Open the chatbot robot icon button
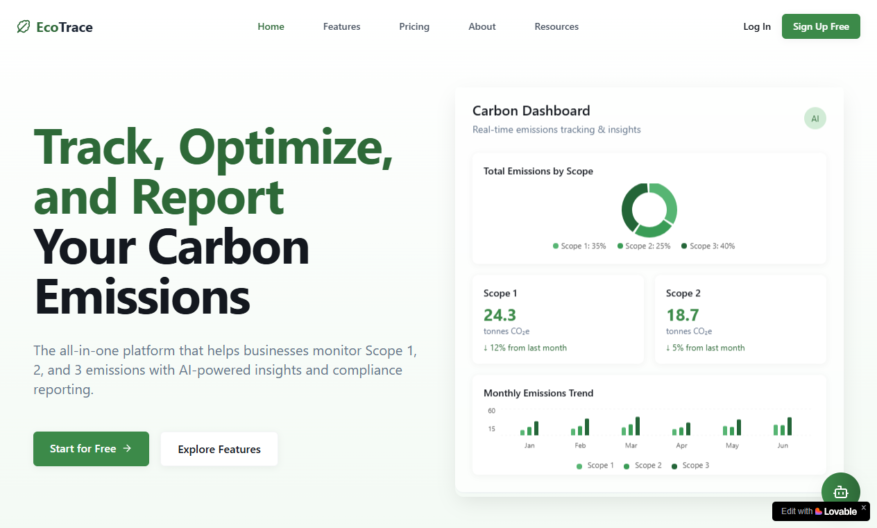 point(840,492)
